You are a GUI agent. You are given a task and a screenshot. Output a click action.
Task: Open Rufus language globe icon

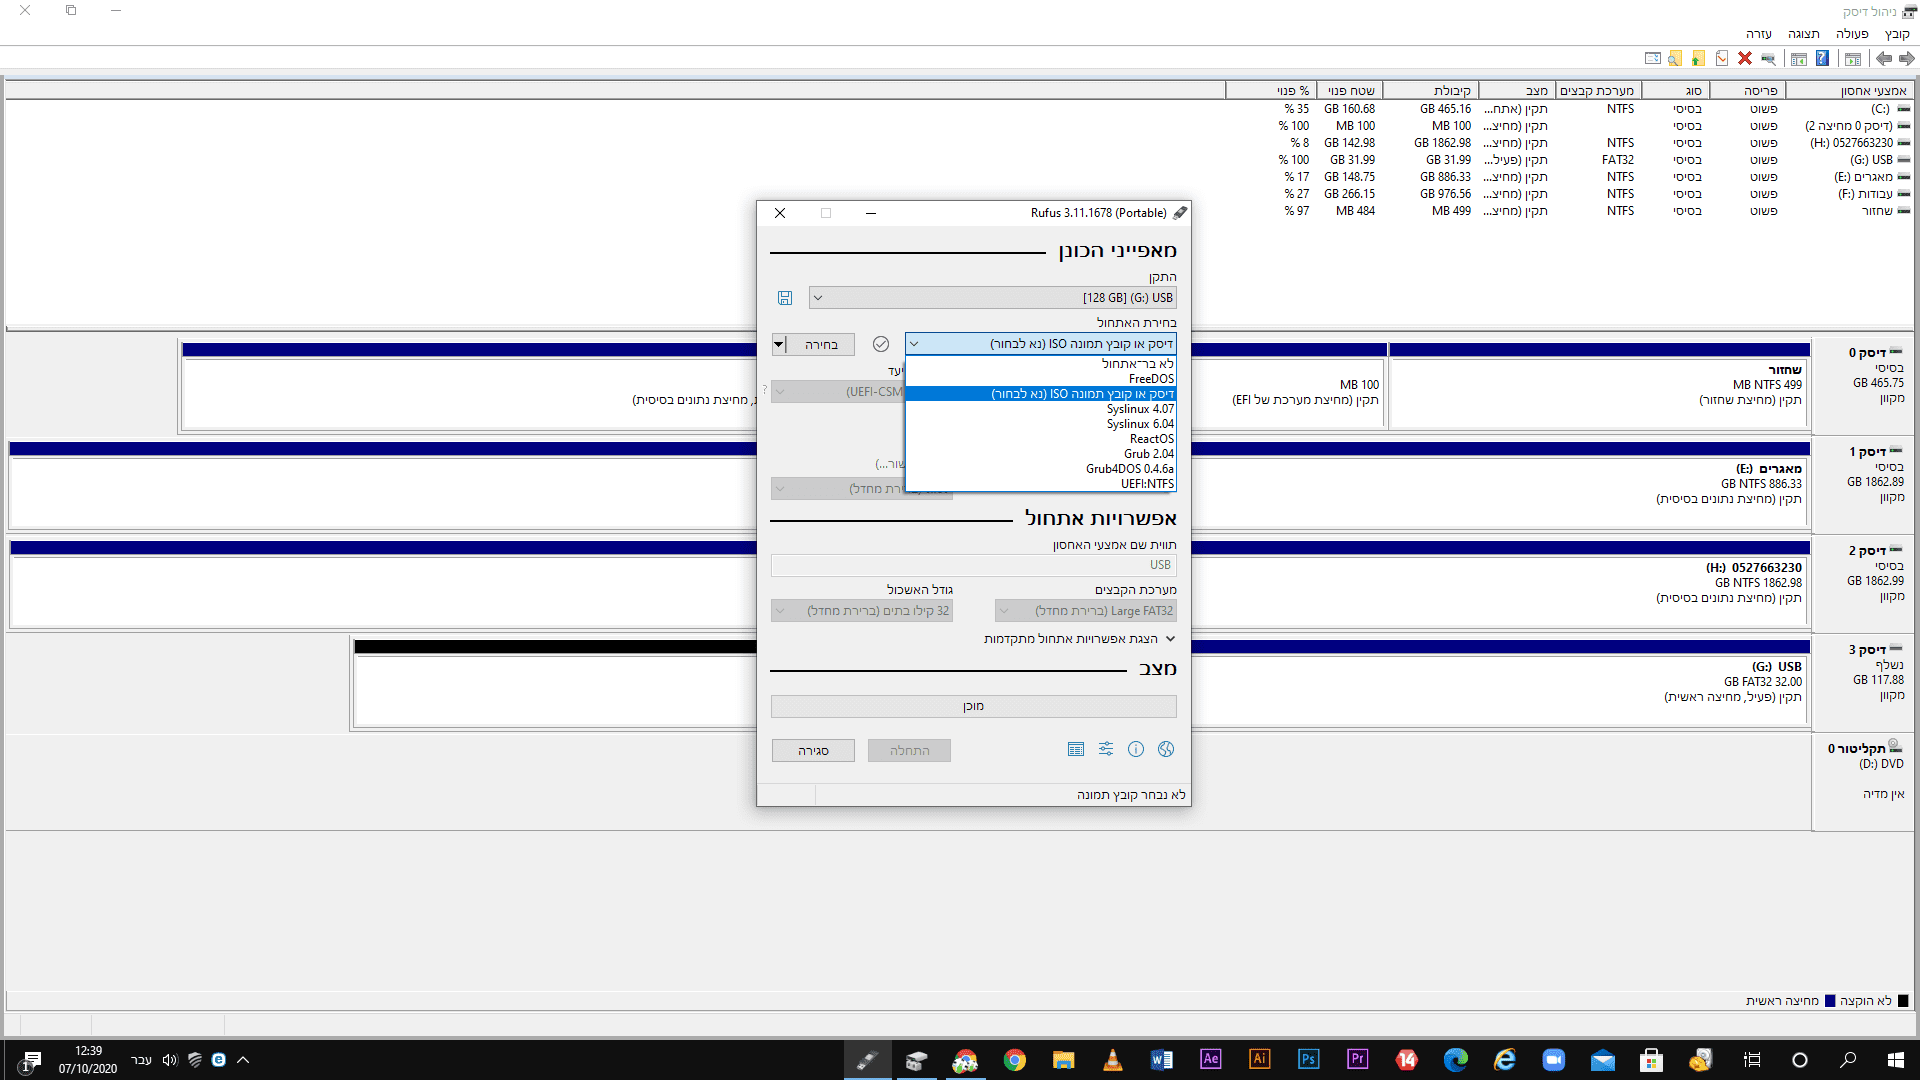coord(1165,749)
